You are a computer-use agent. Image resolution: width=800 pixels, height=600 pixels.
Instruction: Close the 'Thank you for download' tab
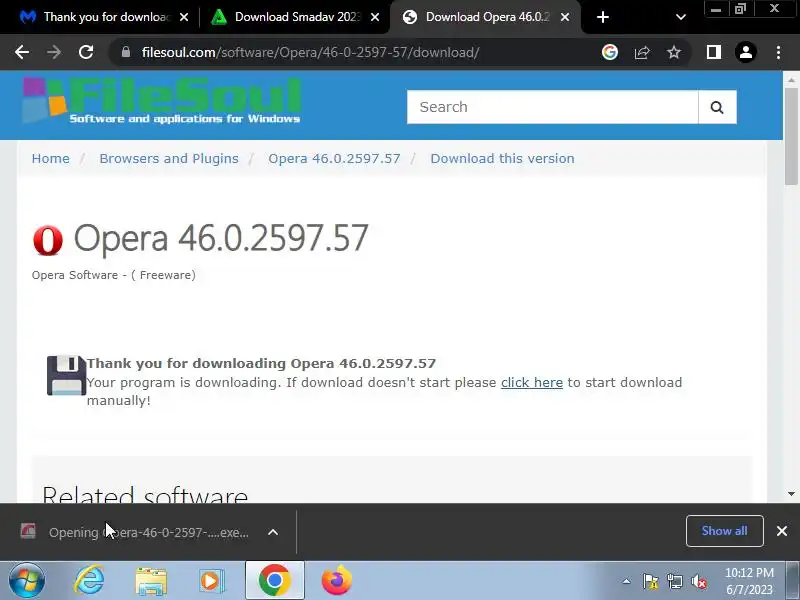pyautogui.click(x=184, y=17)
